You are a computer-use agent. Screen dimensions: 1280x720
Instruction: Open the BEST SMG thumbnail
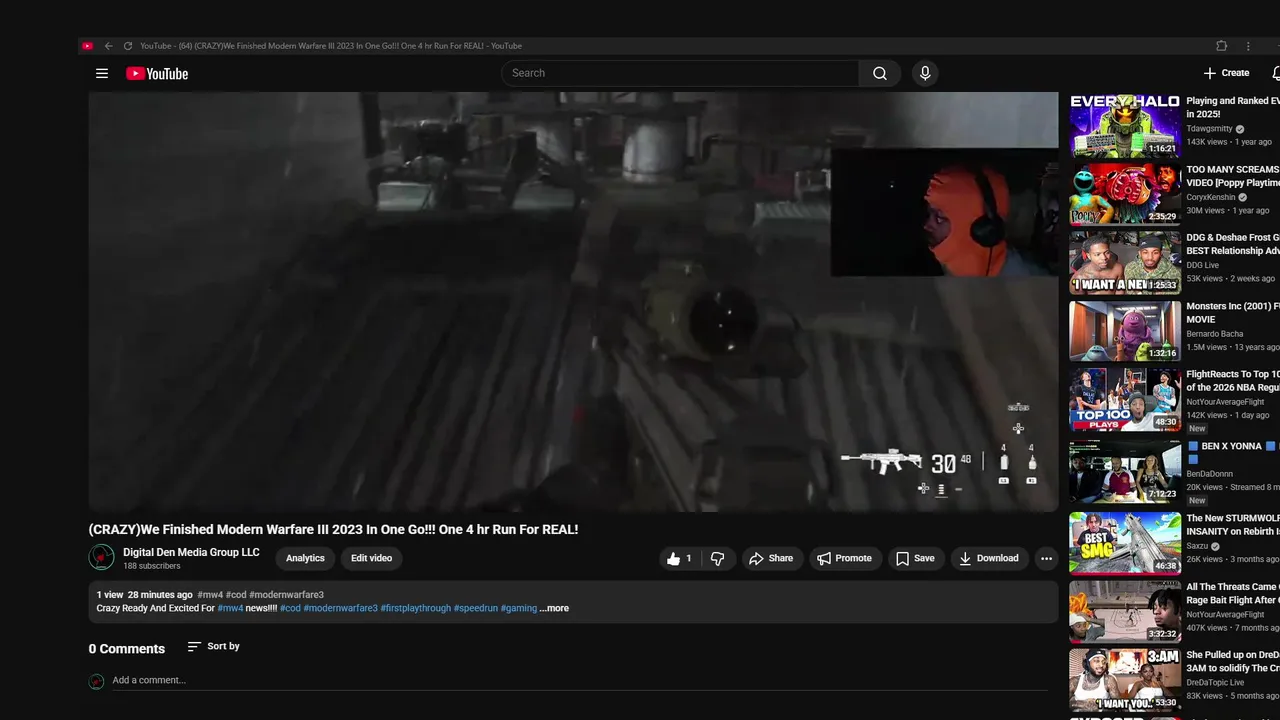coord(1125,543)
